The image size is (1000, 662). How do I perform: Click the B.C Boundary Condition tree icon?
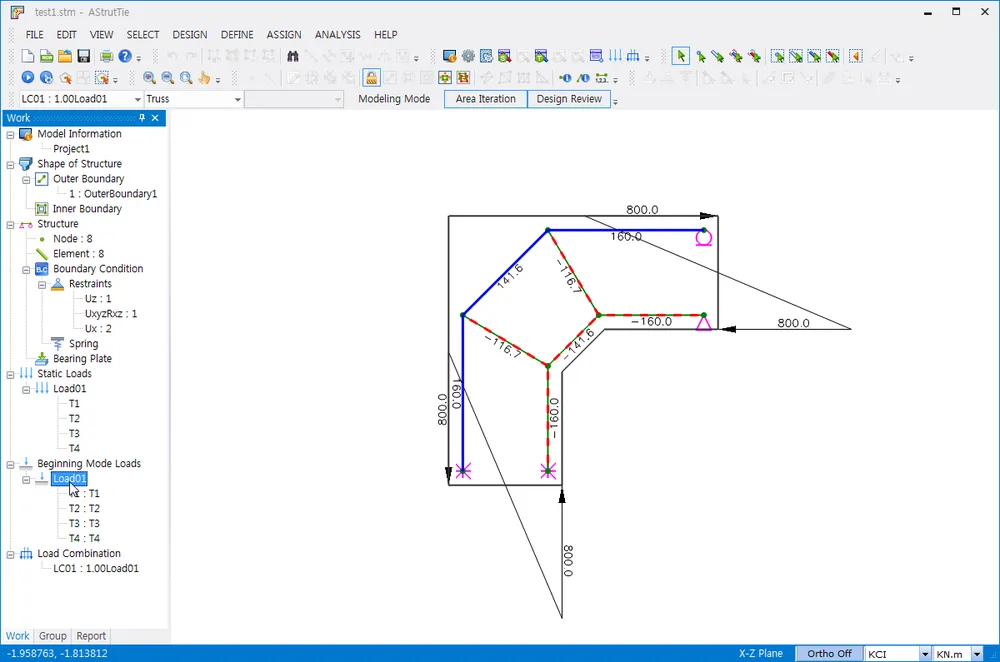pyautogui.click(x=41, y=269)
